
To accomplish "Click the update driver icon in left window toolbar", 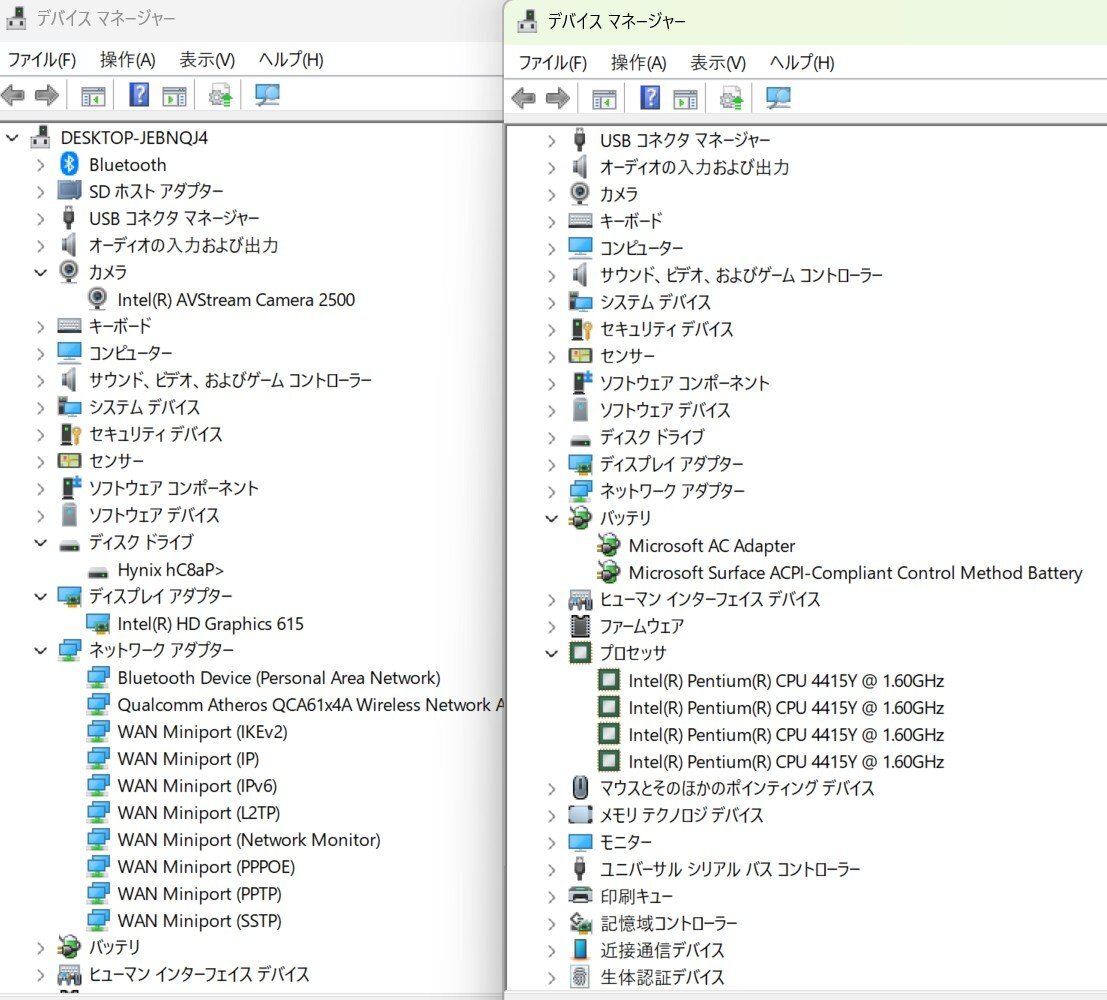I will (220, 95).
